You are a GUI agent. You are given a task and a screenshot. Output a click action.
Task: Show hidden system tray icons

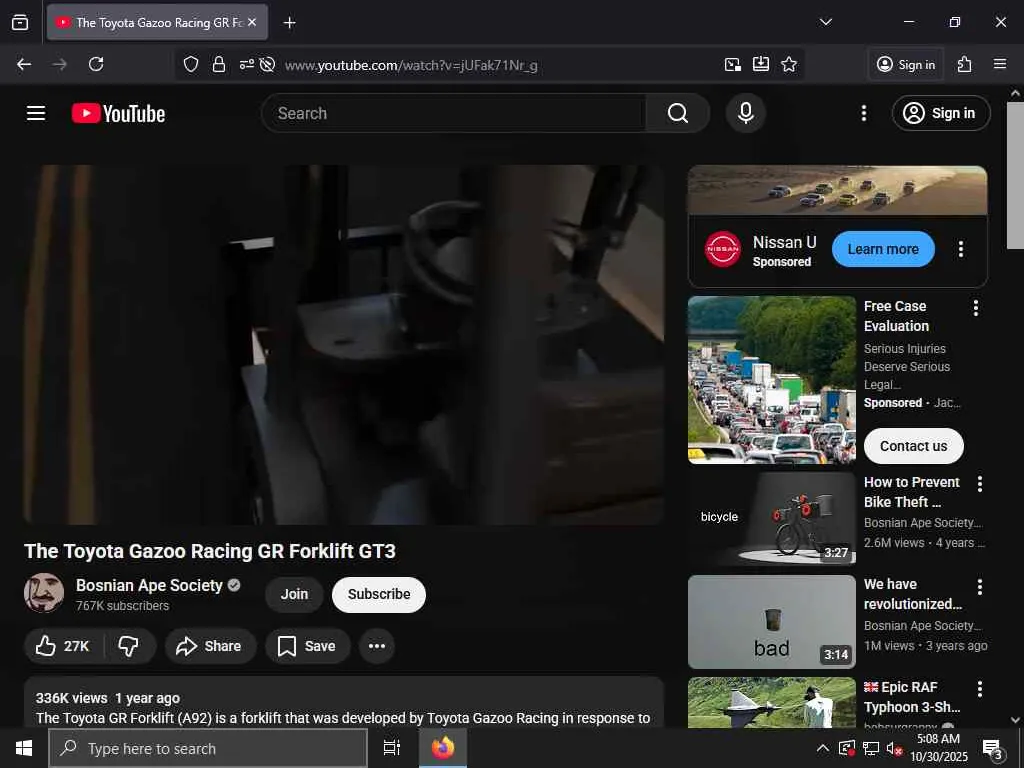[822, 748]
